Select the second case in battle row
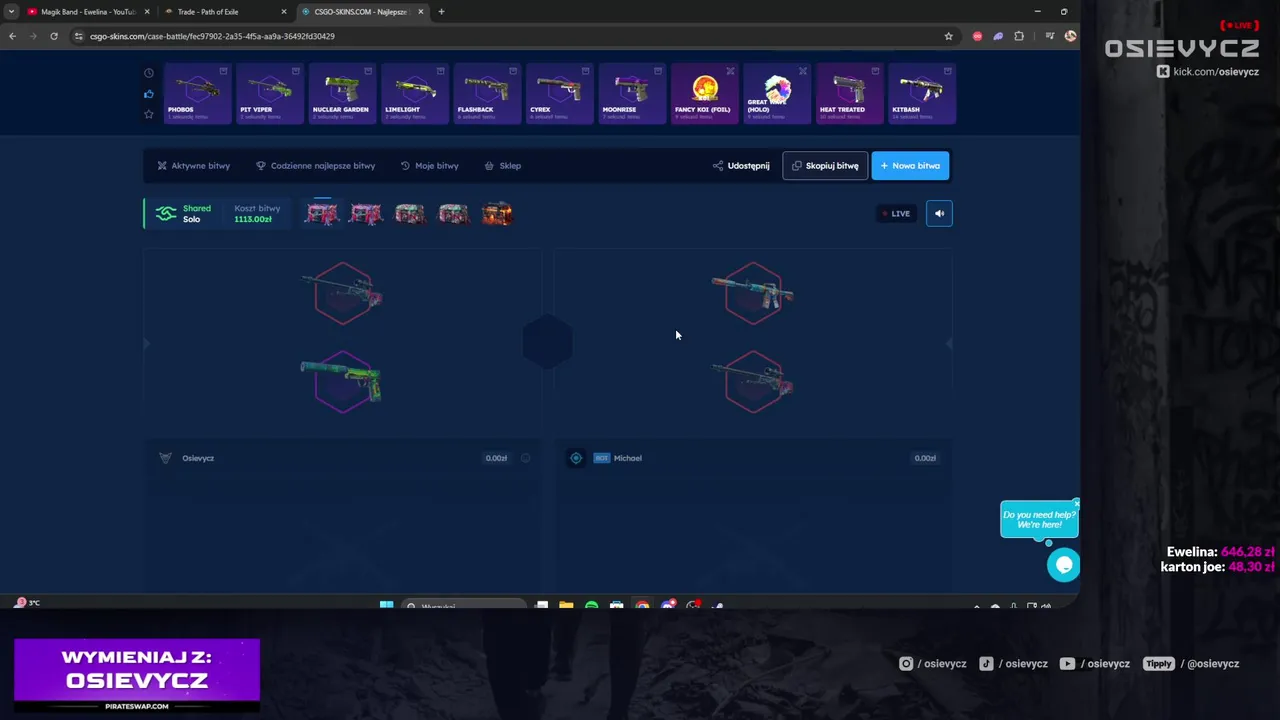 366,213
